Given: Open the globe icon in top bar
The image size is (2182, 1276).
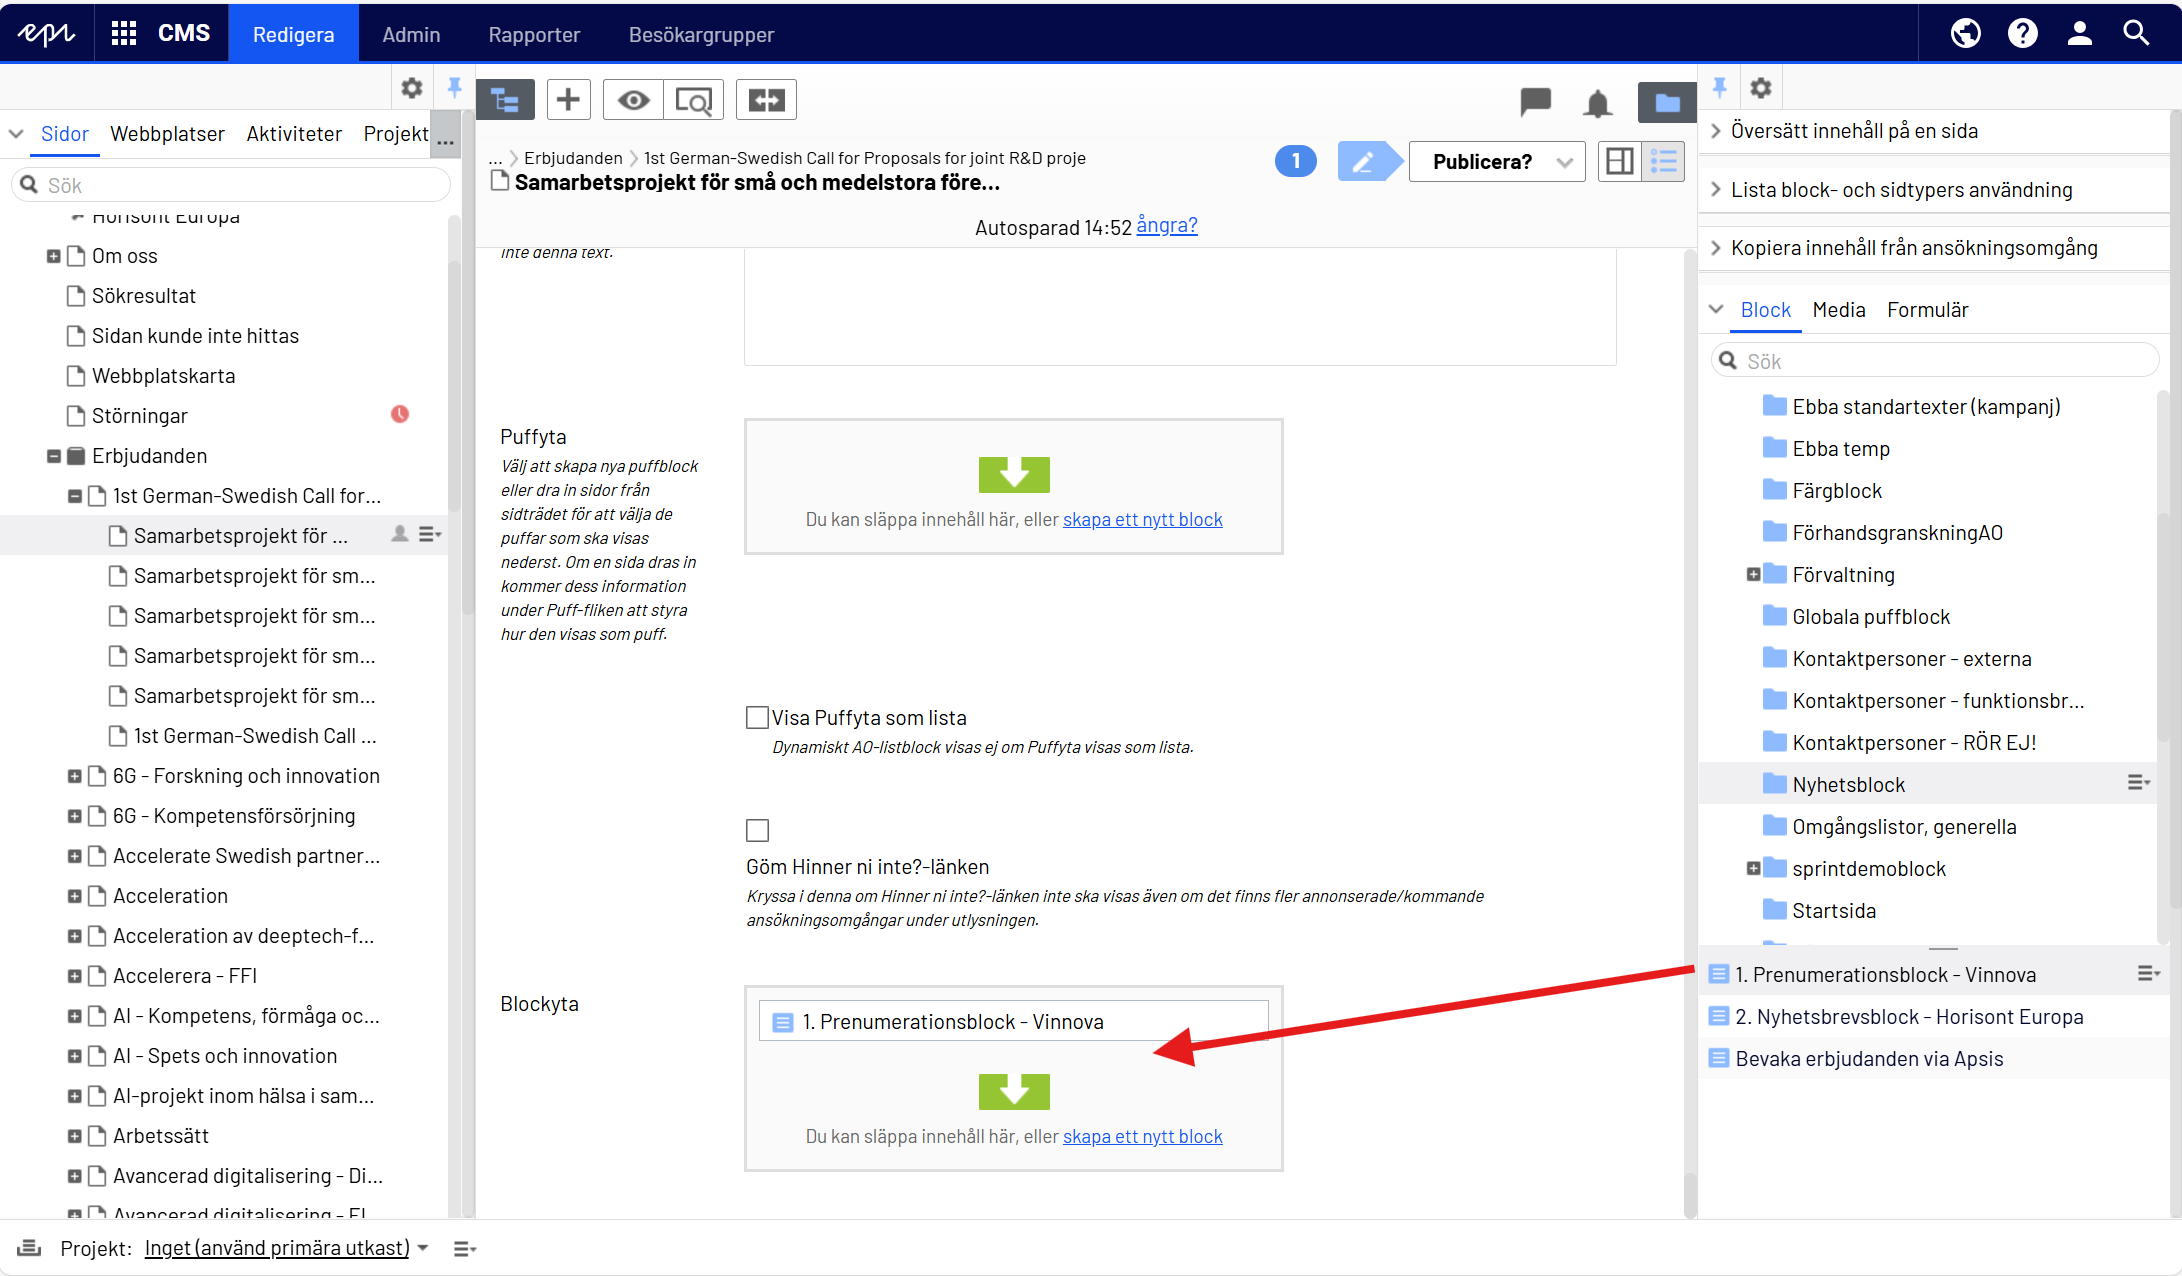Looking at the screenshot, I should (x=1965, y=33).
